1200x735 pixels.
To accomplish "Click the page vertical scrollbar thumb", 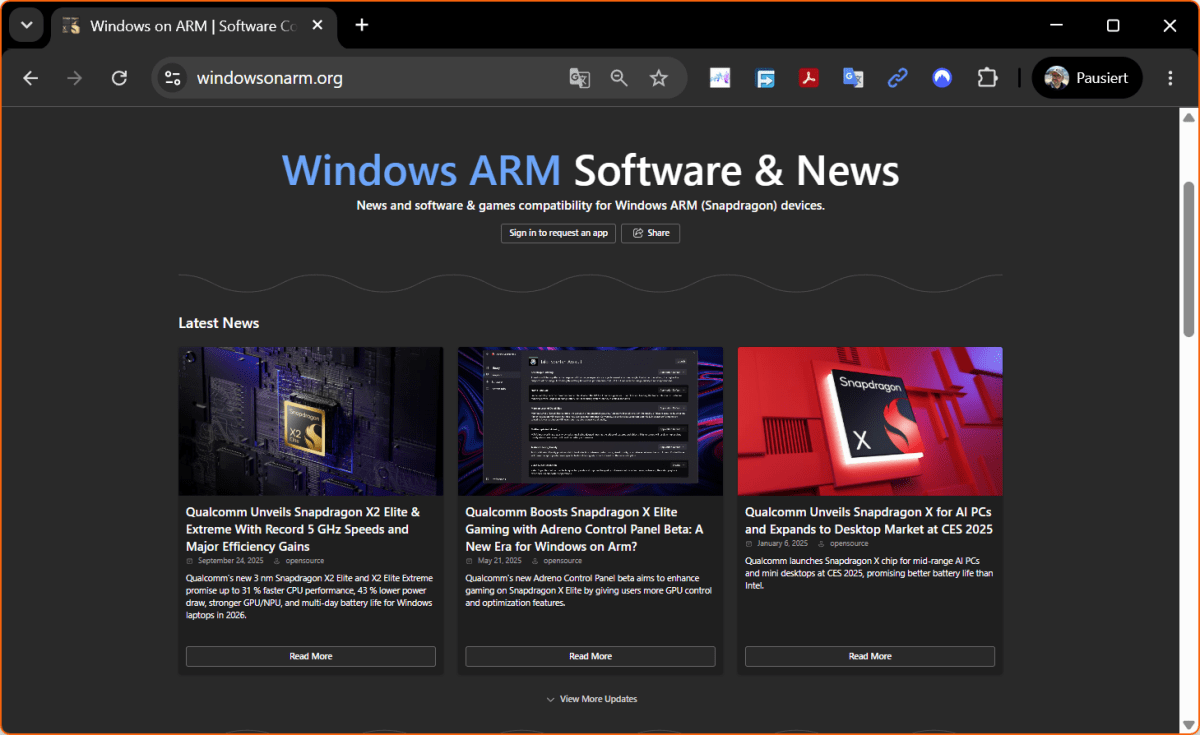I will [1189, 259].
